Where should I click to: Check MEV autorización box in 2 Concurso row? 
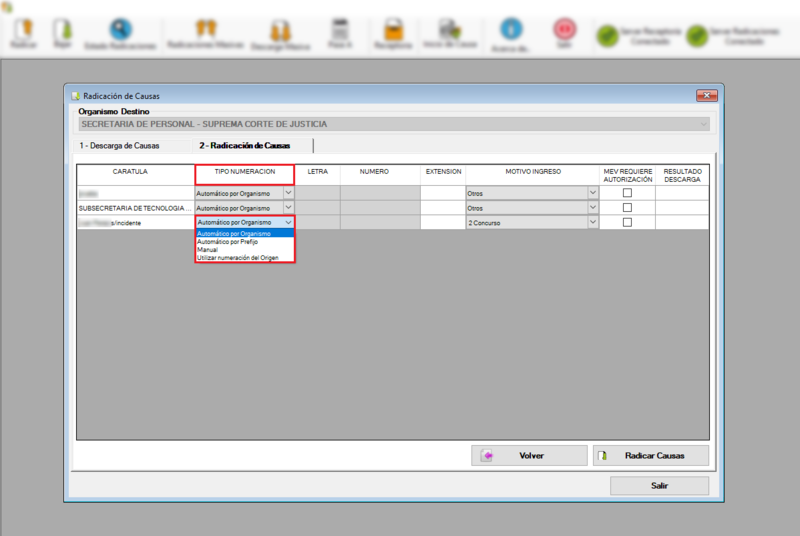point(627,222)
